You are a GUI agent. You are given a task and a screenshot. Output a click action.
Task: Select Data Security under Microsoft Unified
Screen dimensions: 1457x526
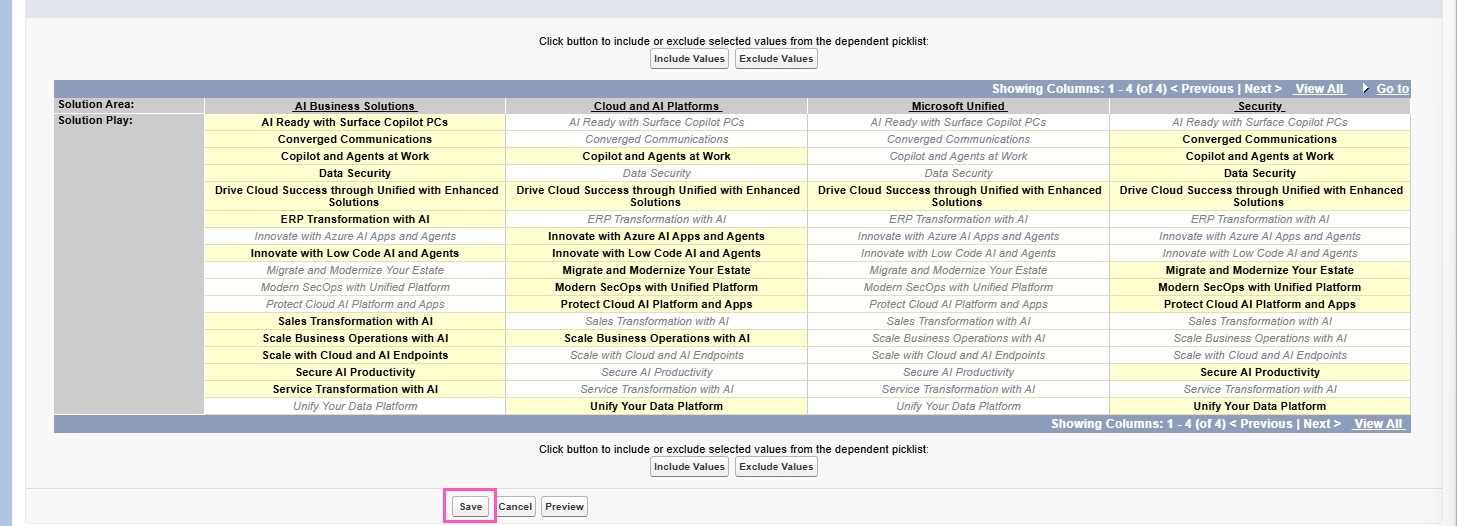click(958, 173)
